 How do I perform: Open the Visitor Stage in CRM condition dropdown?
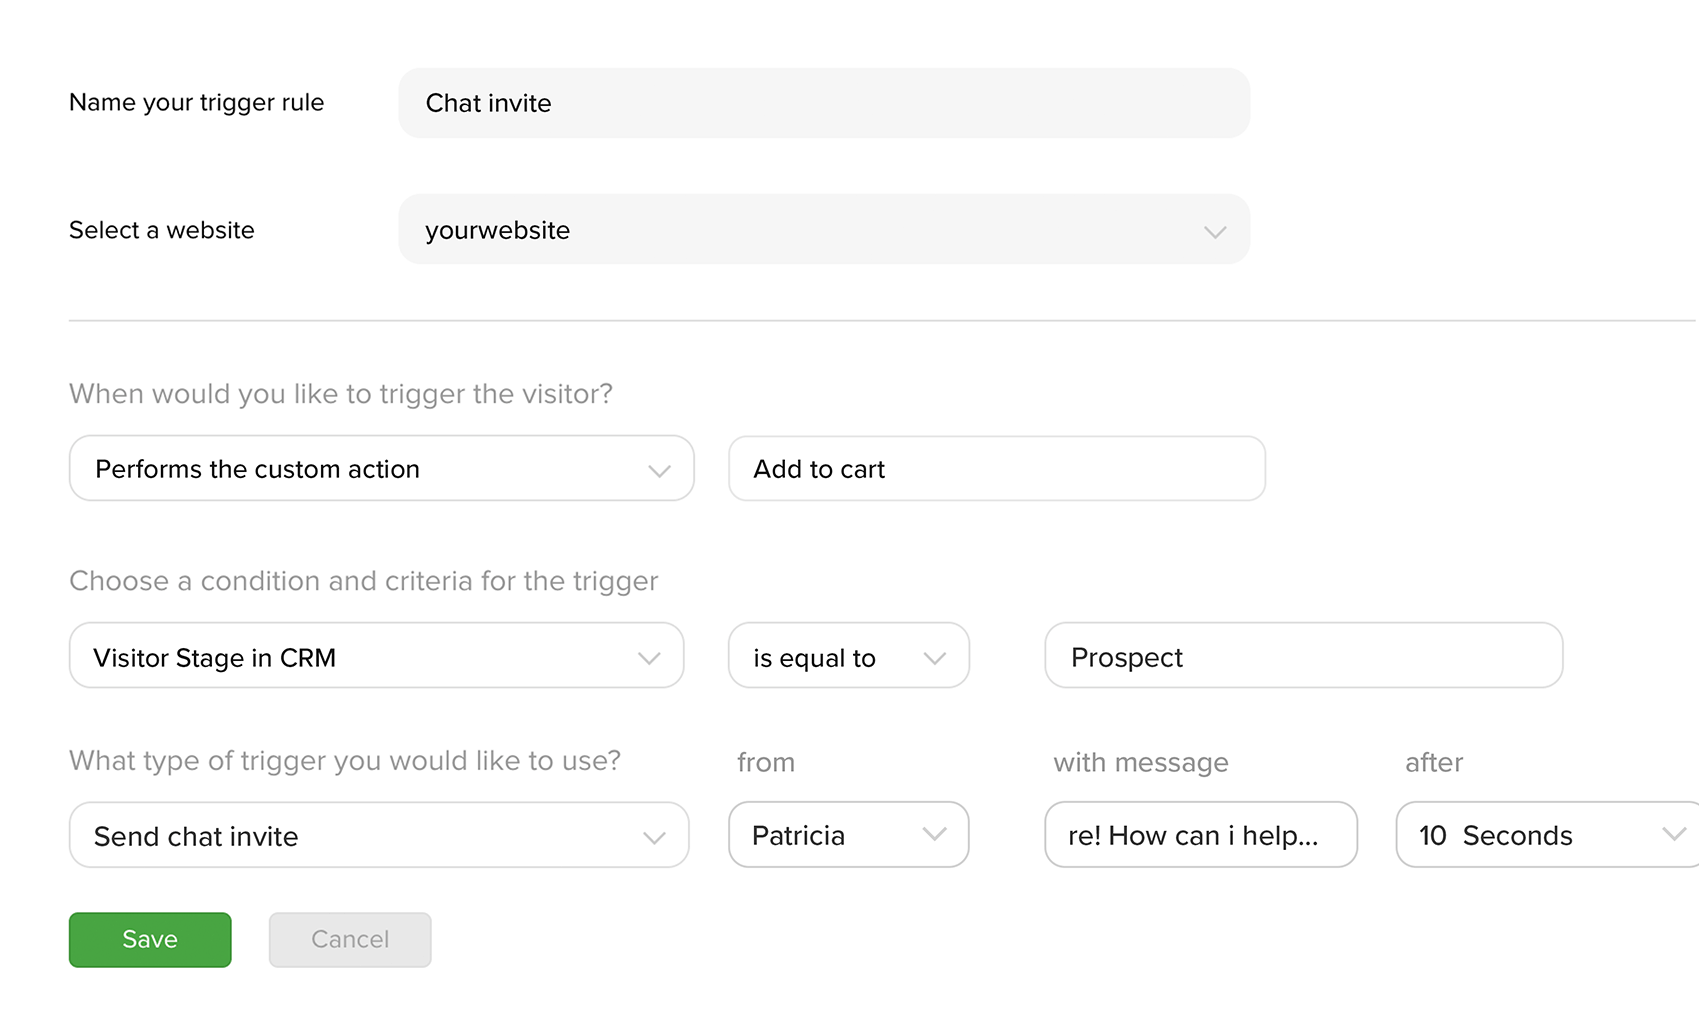[x=375, y=657]
